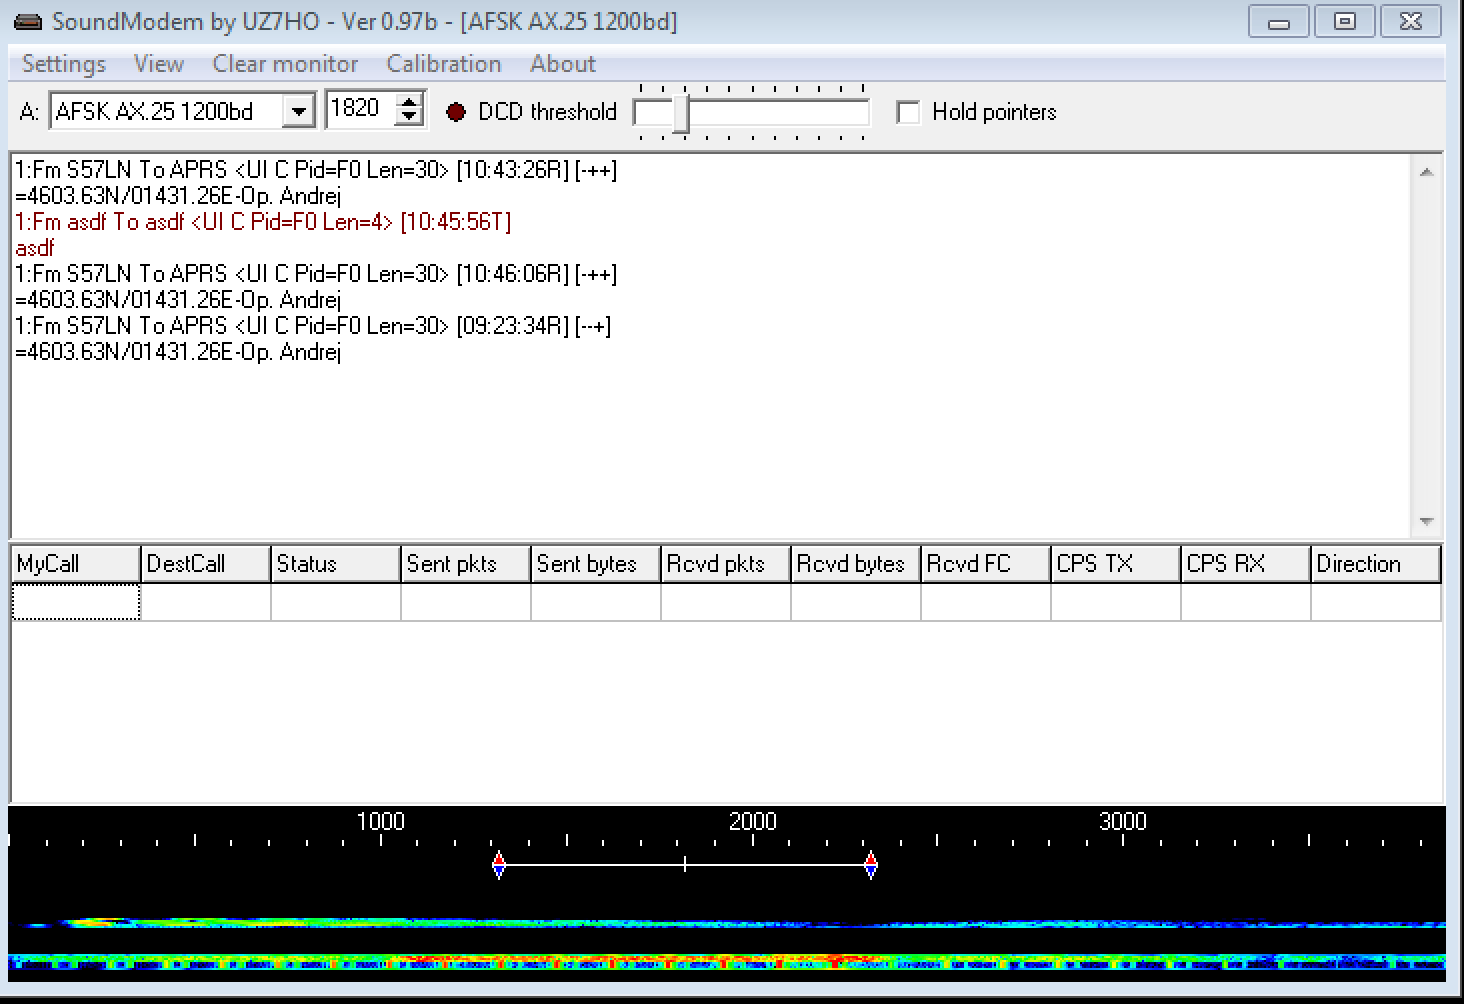Click the red 'asdf' payload line
1464x1004 pixels.
pyautogui.click(x=35, y=248)
